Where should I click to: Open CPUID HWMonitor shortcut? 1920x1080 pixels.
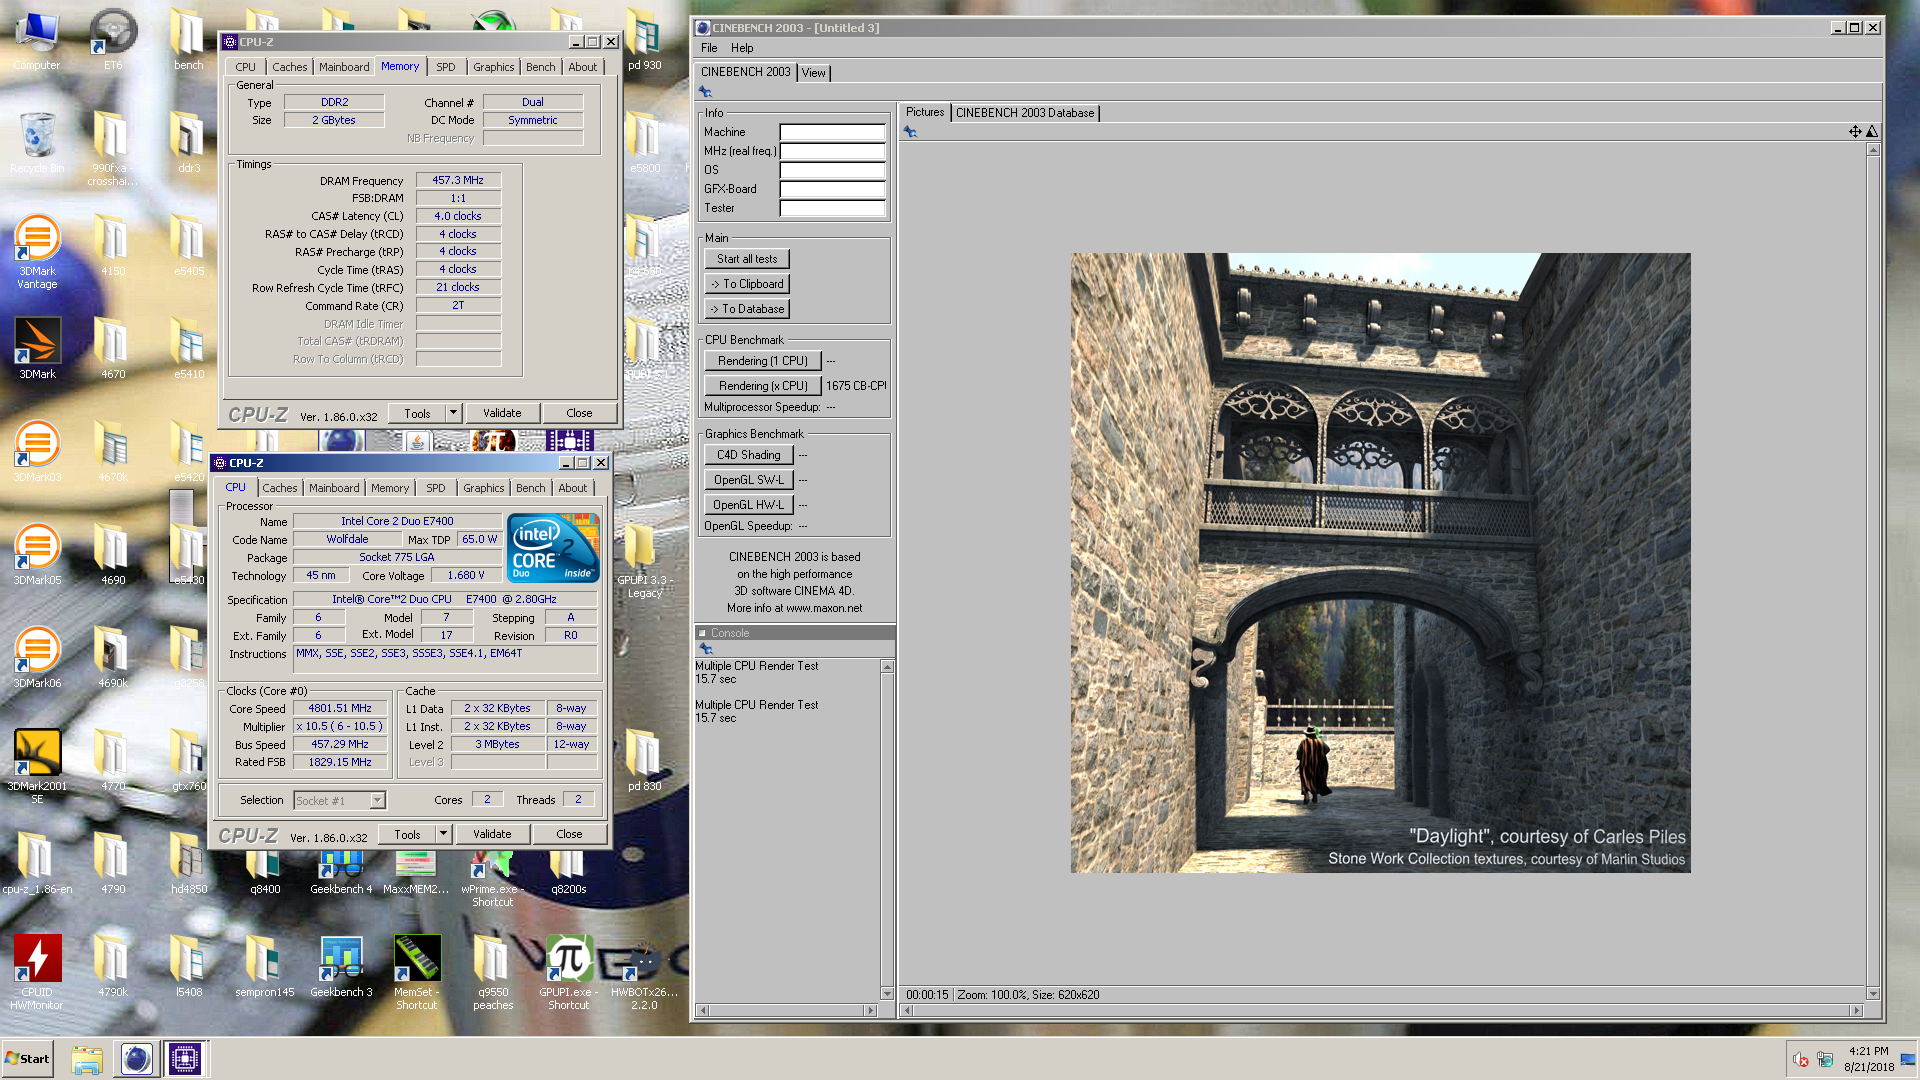click(37, 972)
